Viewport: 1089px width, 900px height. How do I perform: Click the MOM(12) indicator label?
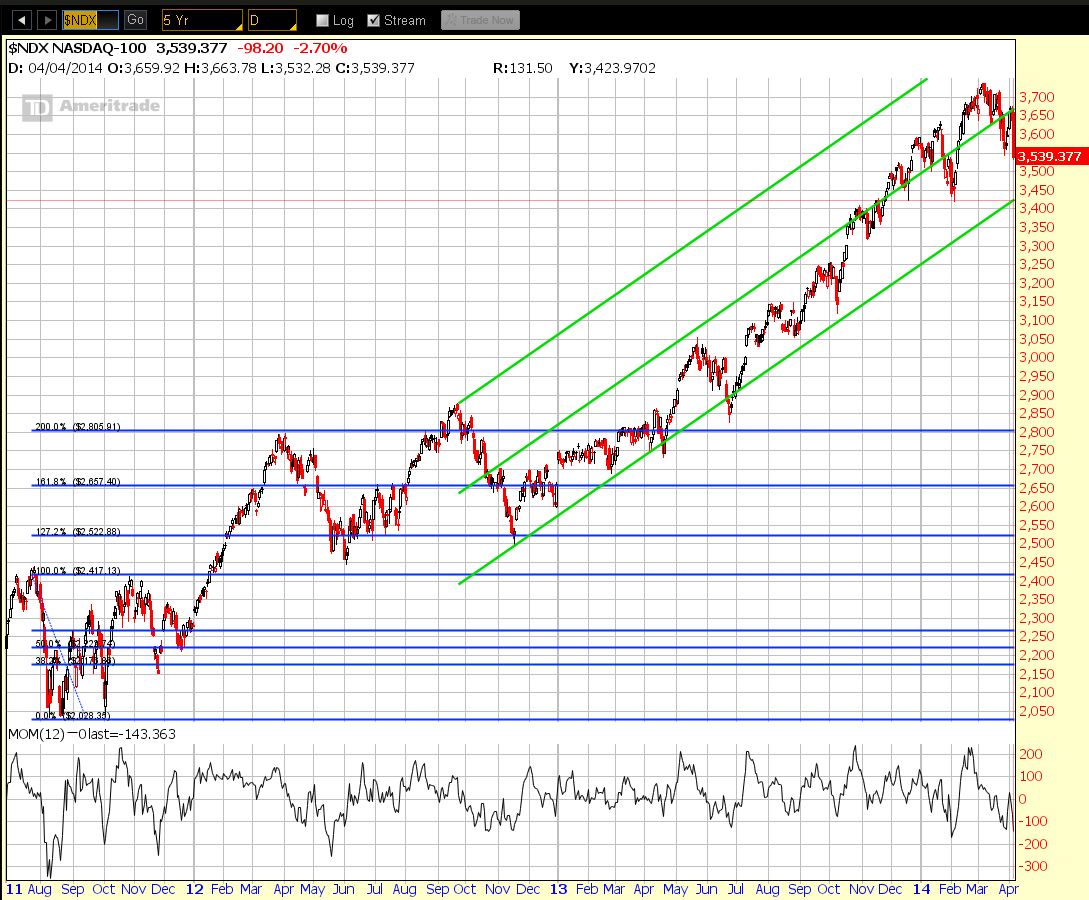(x=36, y=734)
